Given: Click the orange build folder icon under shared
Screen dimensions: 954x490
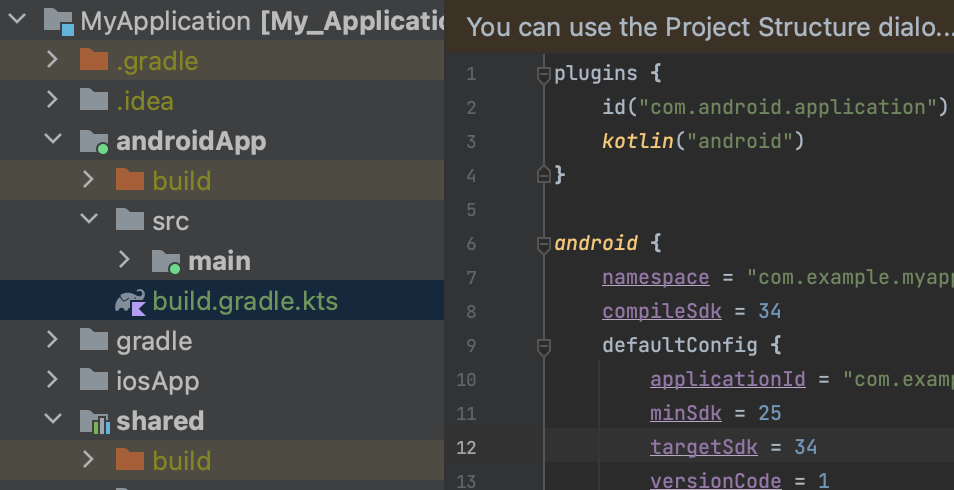Looking at the screenshot, I should point(130,460).
